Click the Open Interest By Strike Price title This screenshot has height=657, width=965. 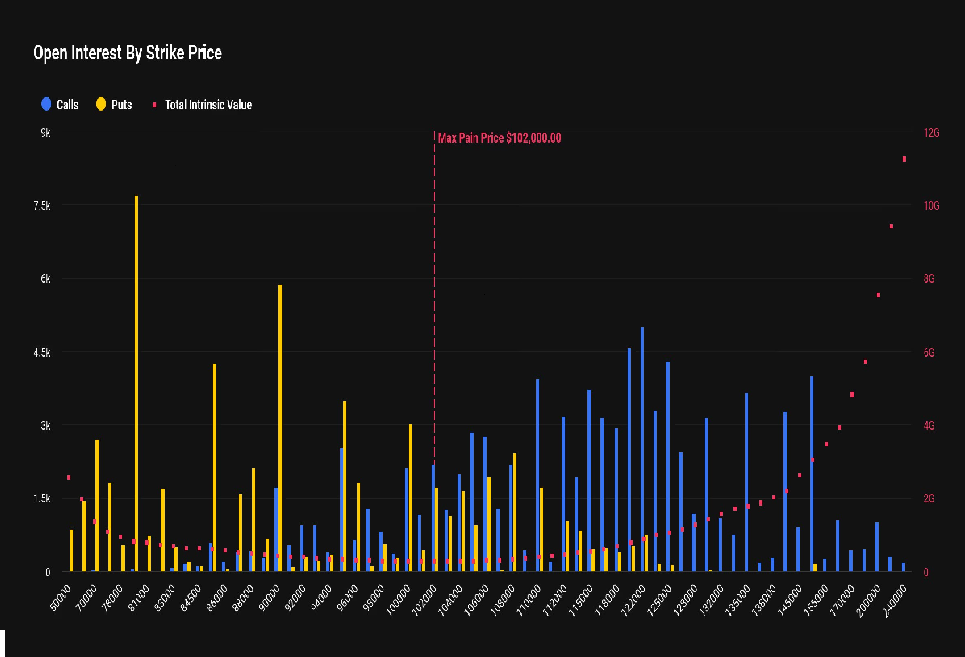pos(127,53)
